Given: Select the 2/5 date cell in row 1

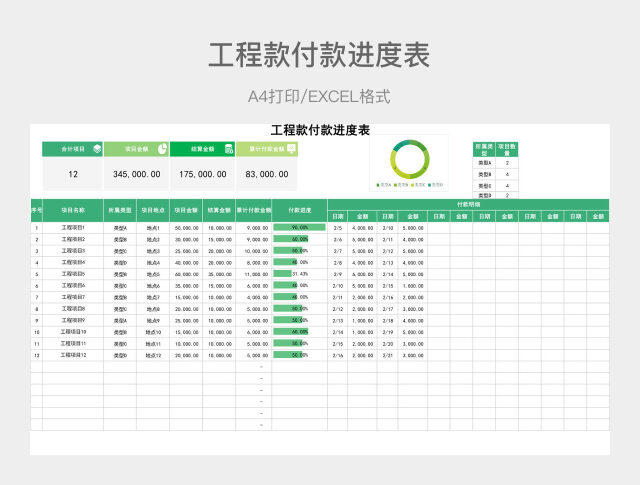Looking at the screenshot, I should coord(338,228).
